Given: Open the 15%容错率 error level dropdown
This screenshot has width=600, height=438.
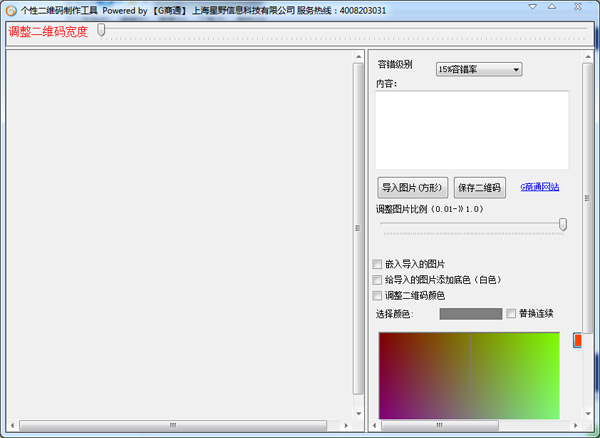Looking at the screenshot, I should click(479, 70).
